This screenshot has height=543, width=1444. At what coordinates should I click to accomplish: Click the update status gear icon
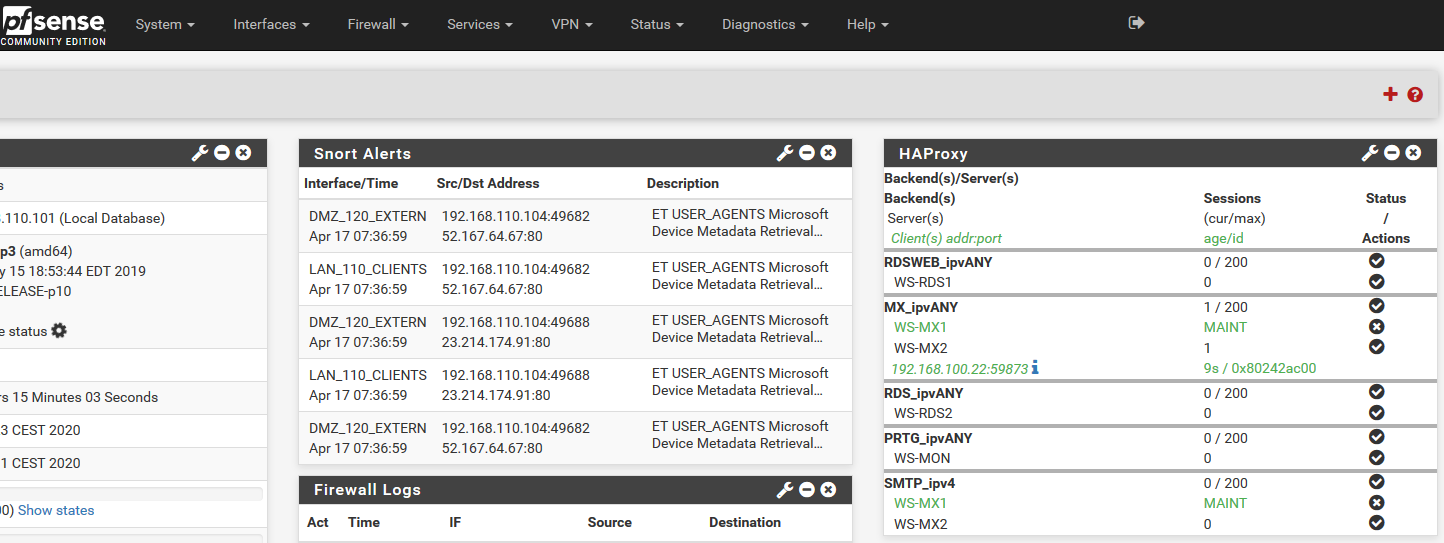click(x=59, y=331)
